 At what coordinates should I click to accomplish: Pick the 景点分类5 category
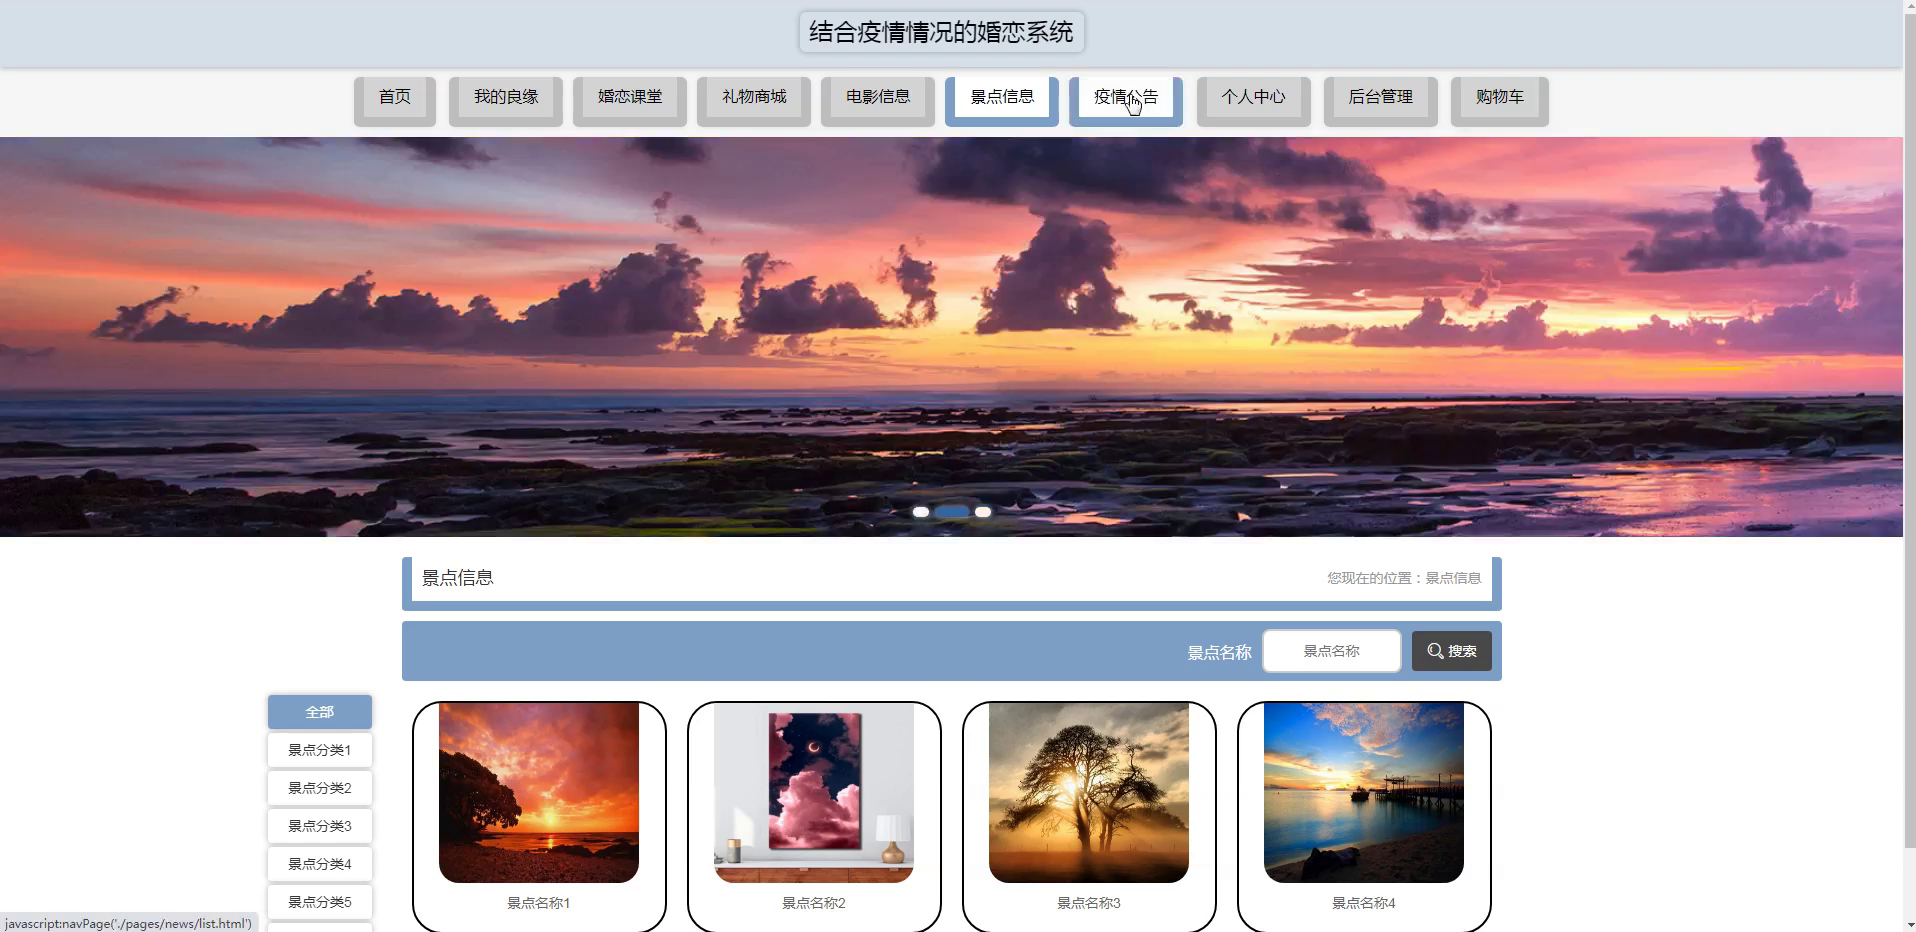pos(320,902)
